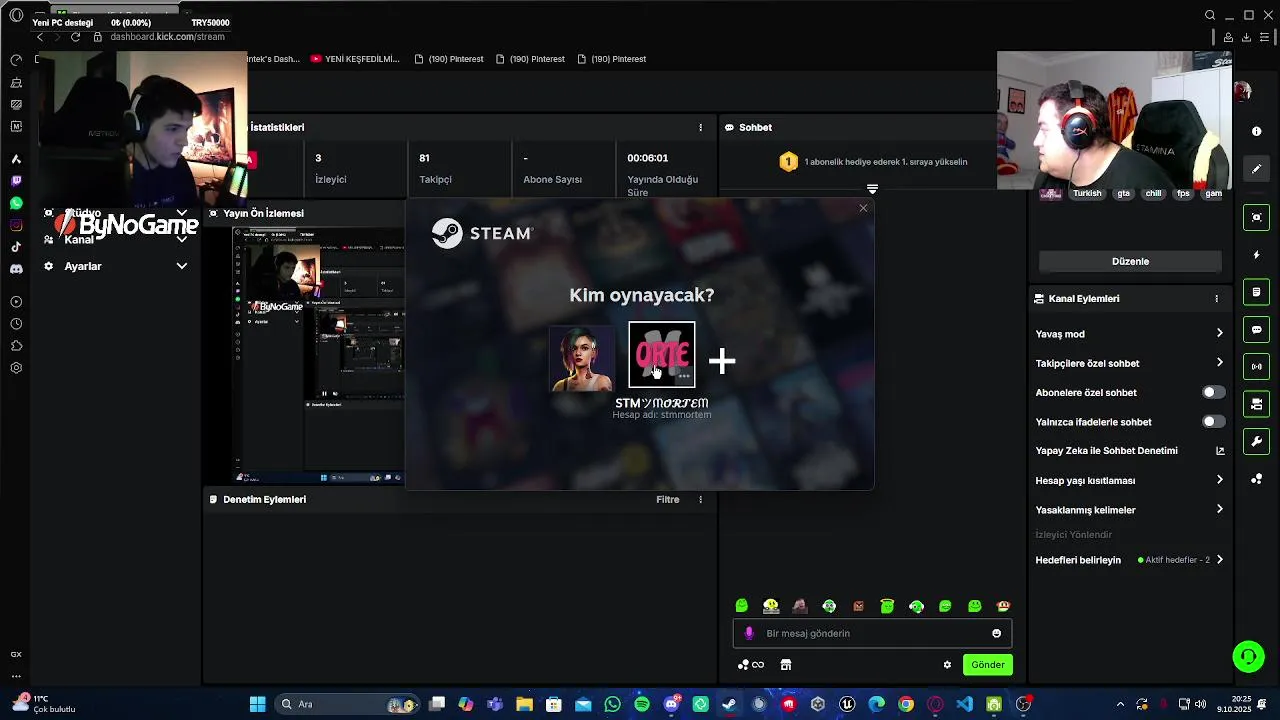Screen dimensions: 1280x720
Task: Open the green support chat bubble
Action: point(1248,657)
